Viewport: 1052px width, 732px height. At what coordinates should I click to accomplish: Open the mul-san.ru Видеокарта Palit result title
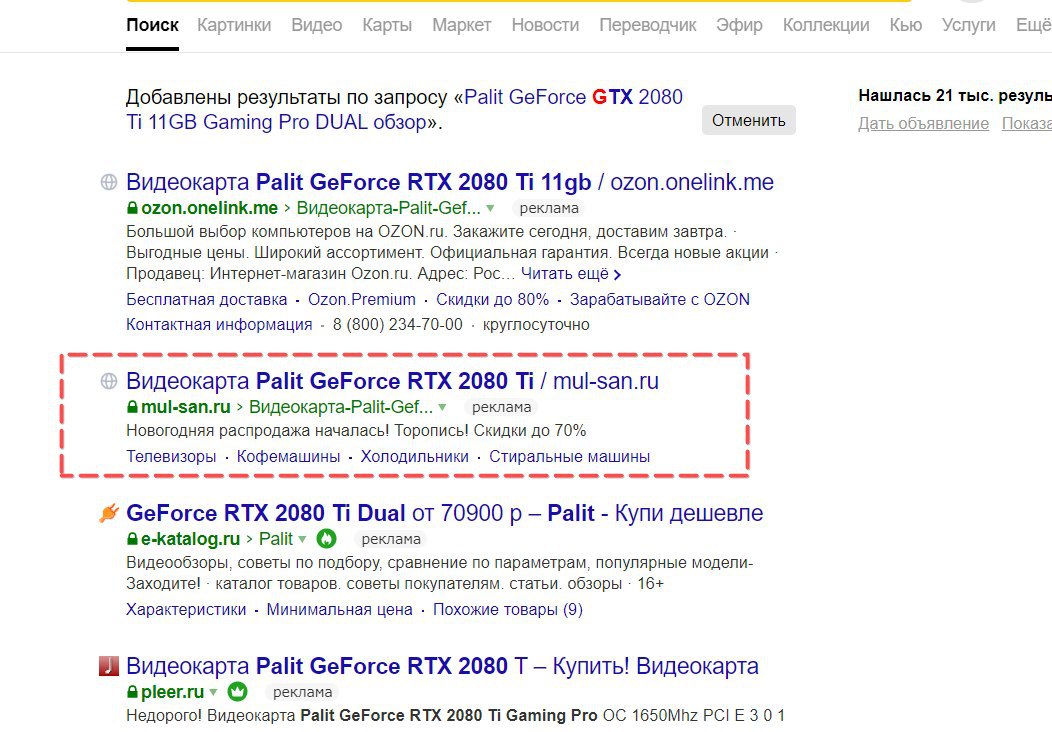392,381
